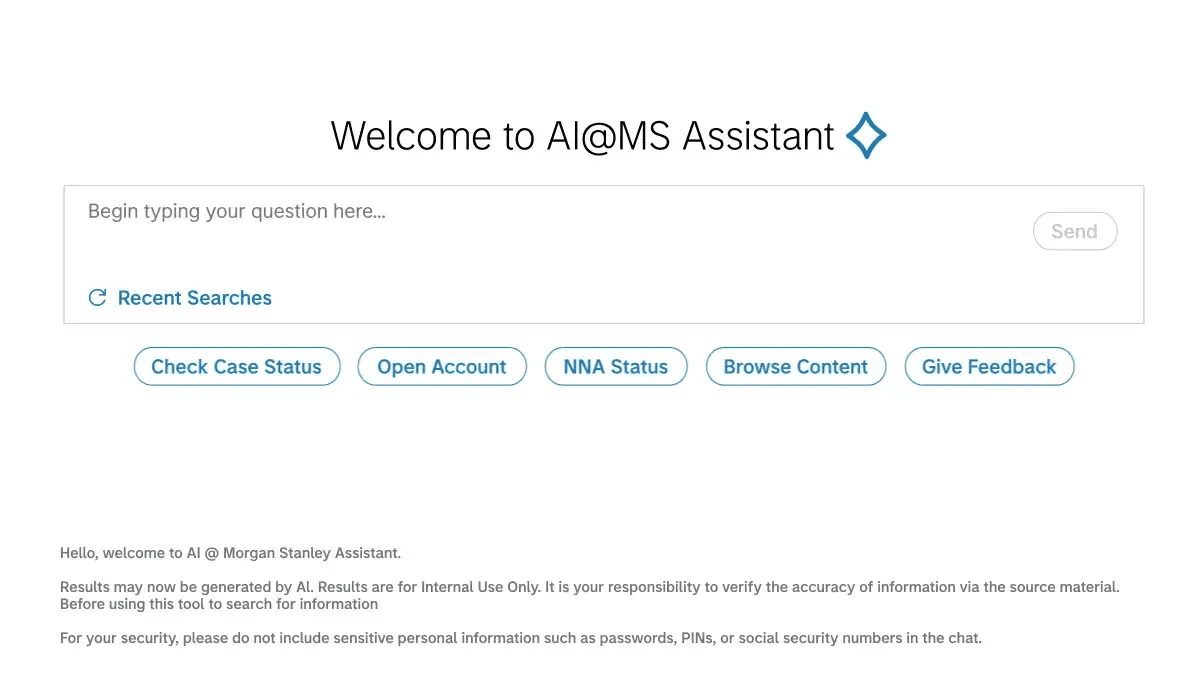
Task: Click the Welcome to AI@MS Assistant heading
Action: pyautogui.click(x=583, y=136)
